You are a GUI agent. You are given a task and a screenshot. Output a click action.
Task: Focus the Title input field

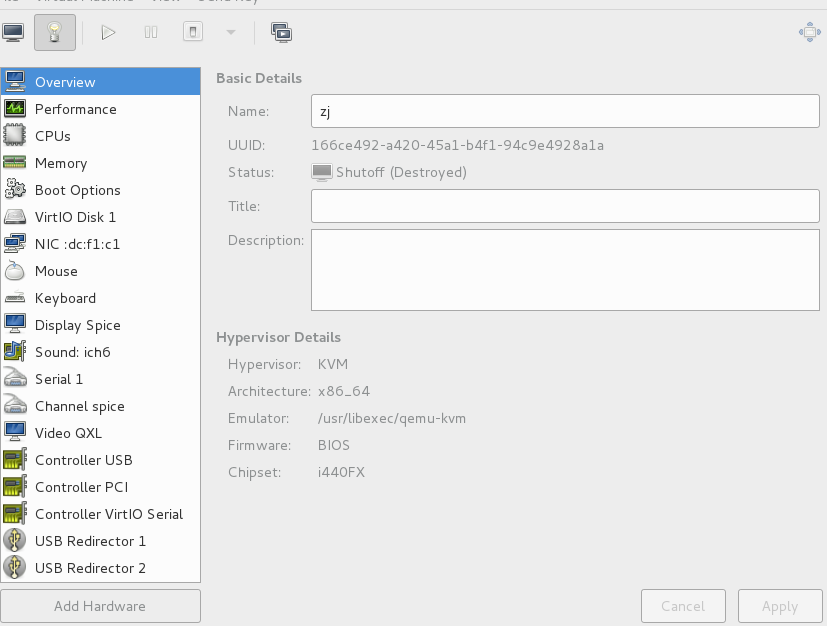click(565, 206)
